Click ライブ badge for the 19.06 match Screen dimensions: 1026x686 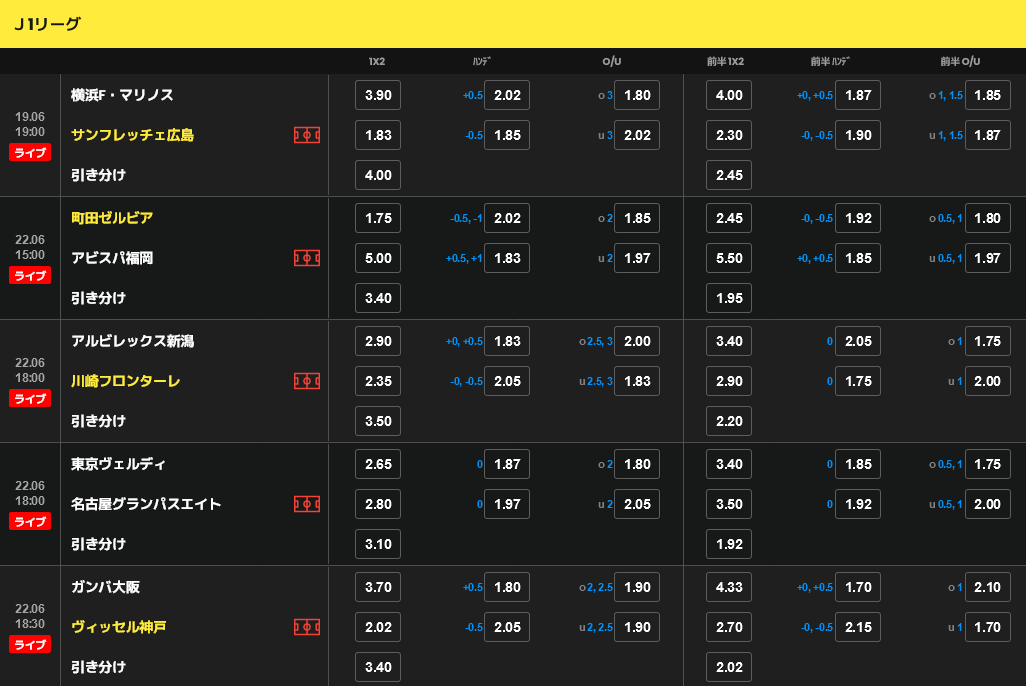point(30,153)
